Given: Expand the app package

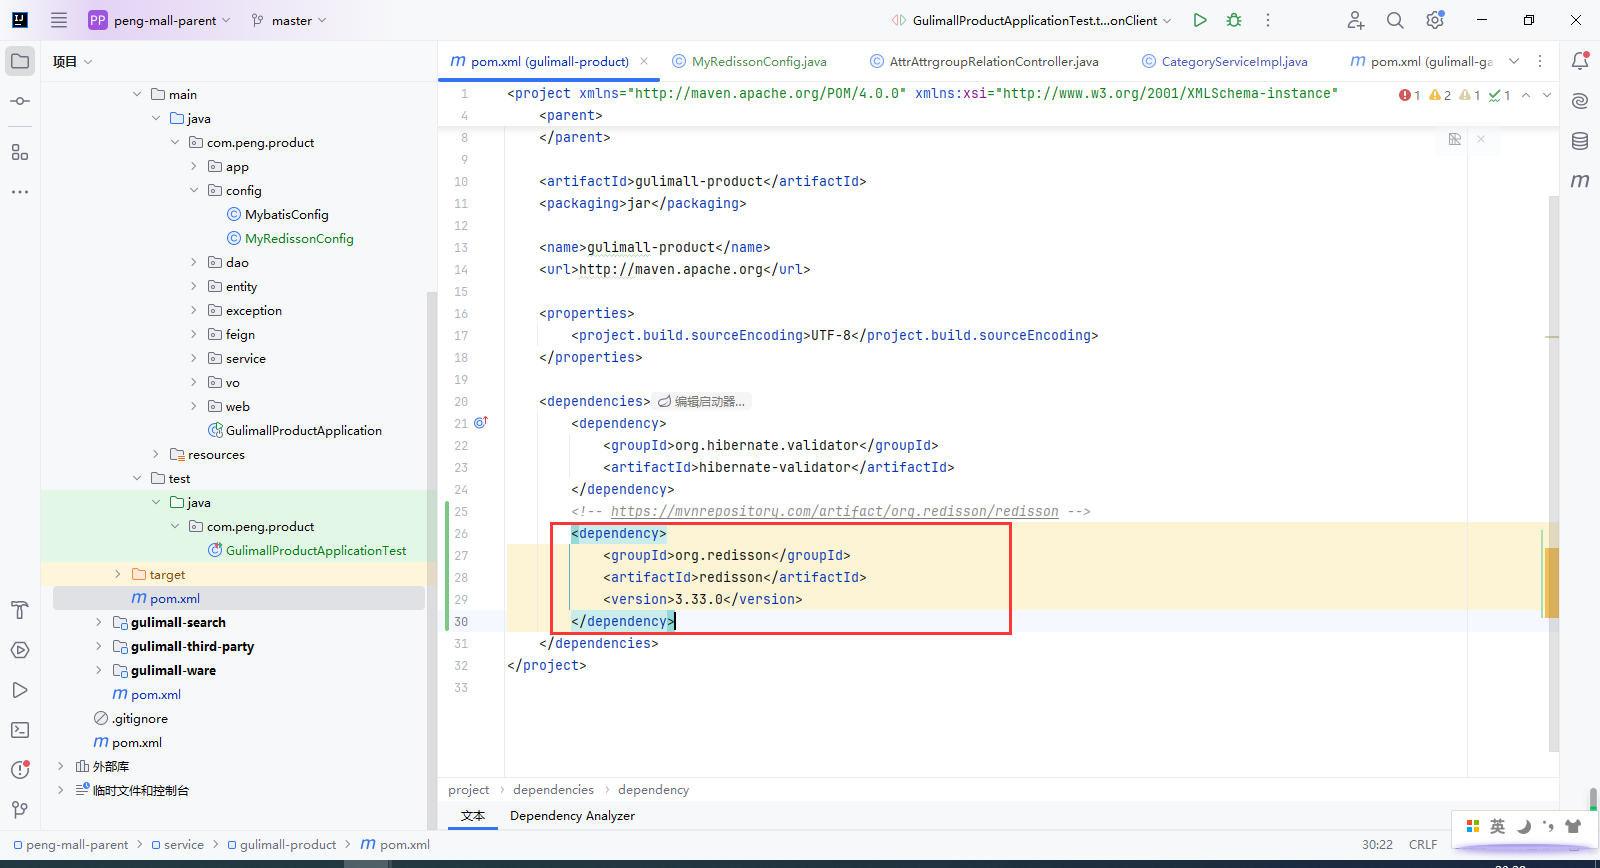Looking at the screenshot, I should tap(194, 166).
